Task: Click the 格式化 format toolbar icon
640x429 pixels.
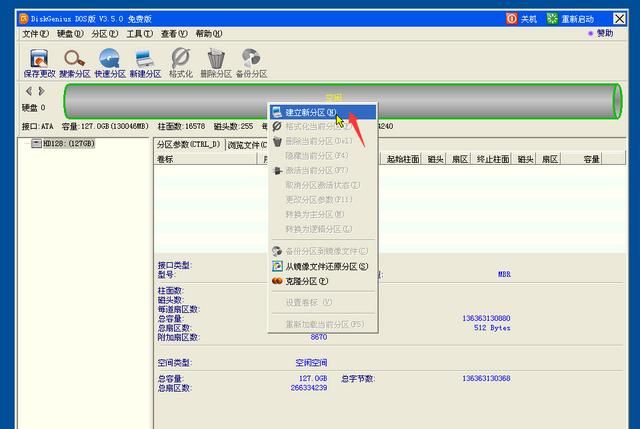Action: [x=180, y=63]
